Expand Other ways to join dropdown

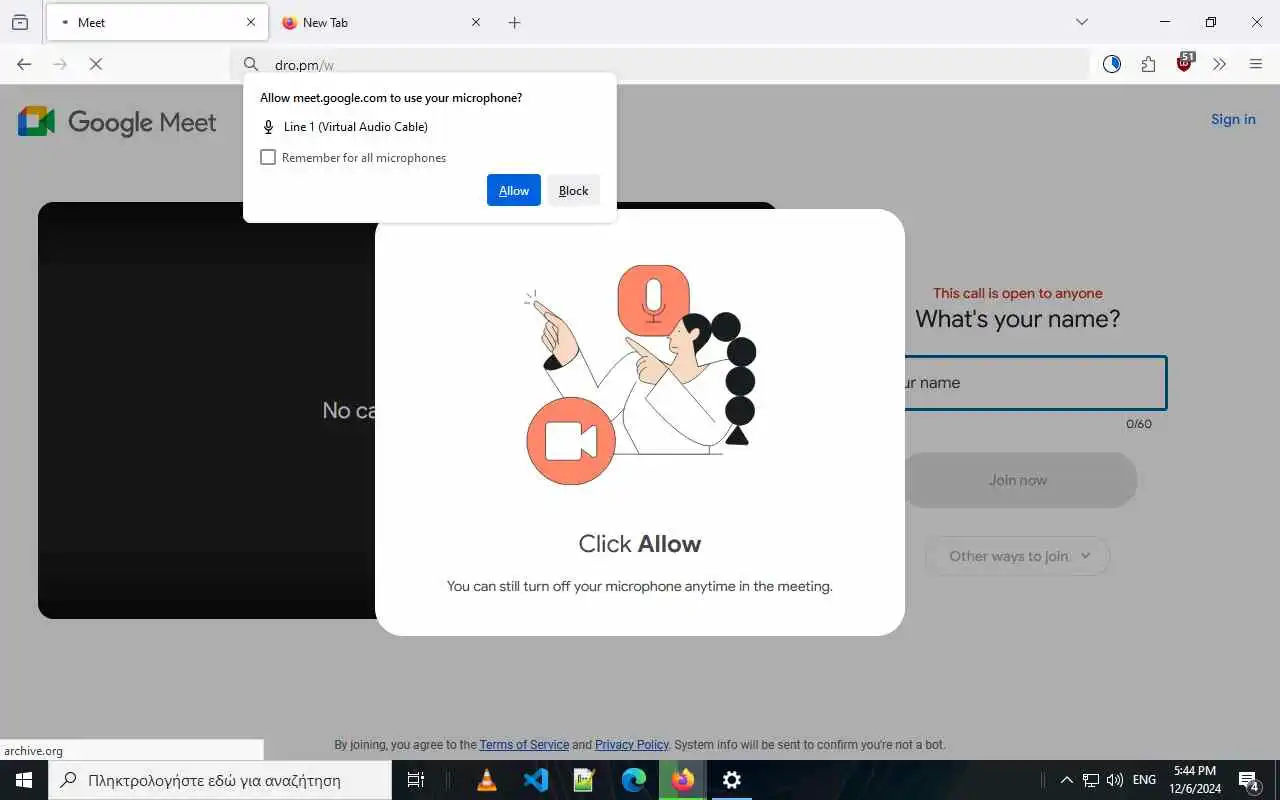1018,556
